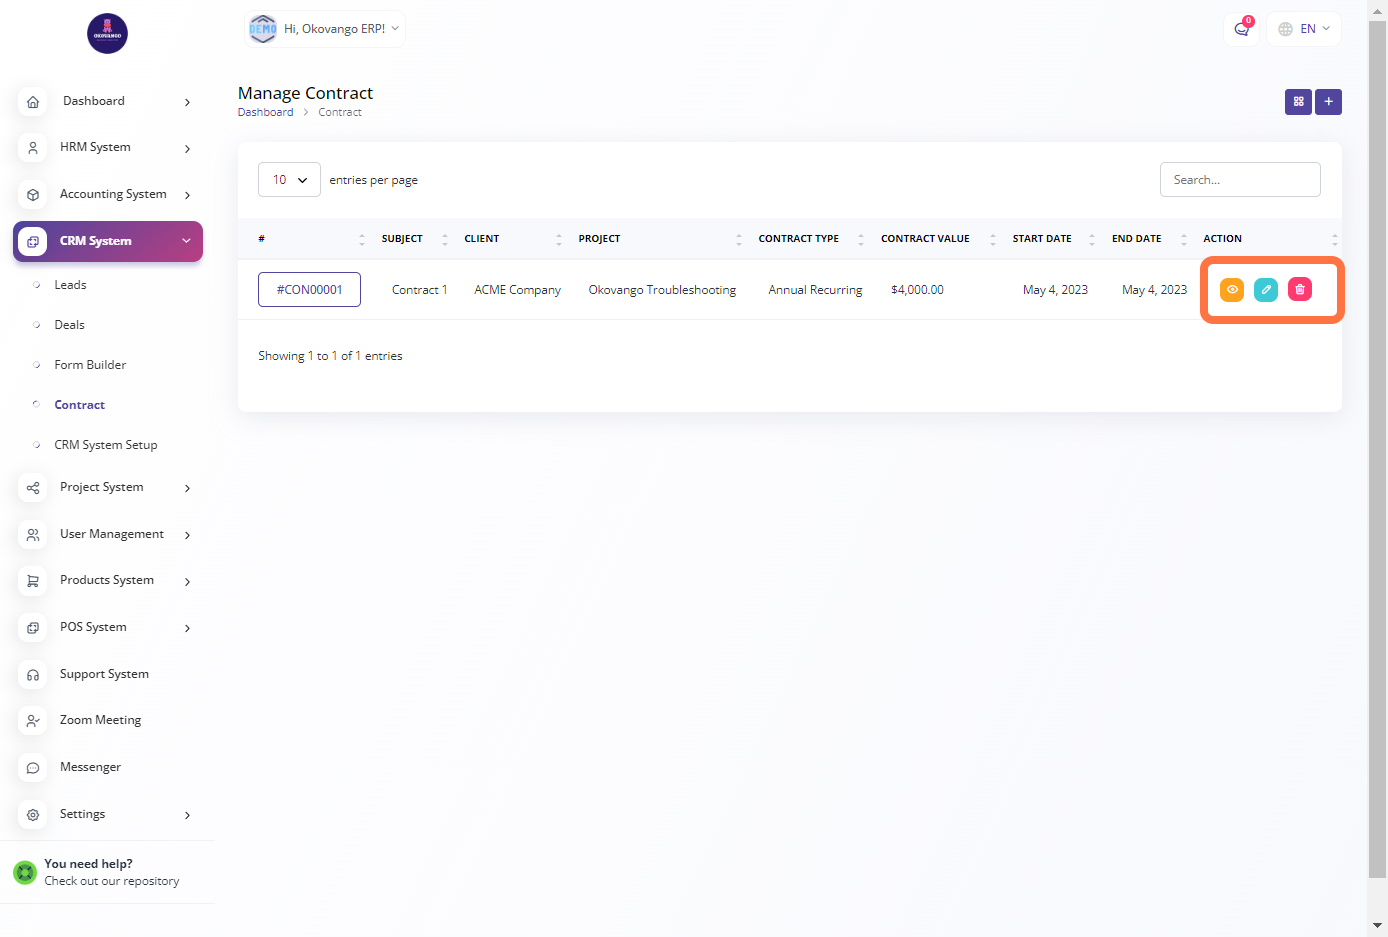Image resolution: width=1388 pixels, height=937 pixels.
Task: Go to CRM System Setup
Action: point(105,445)
